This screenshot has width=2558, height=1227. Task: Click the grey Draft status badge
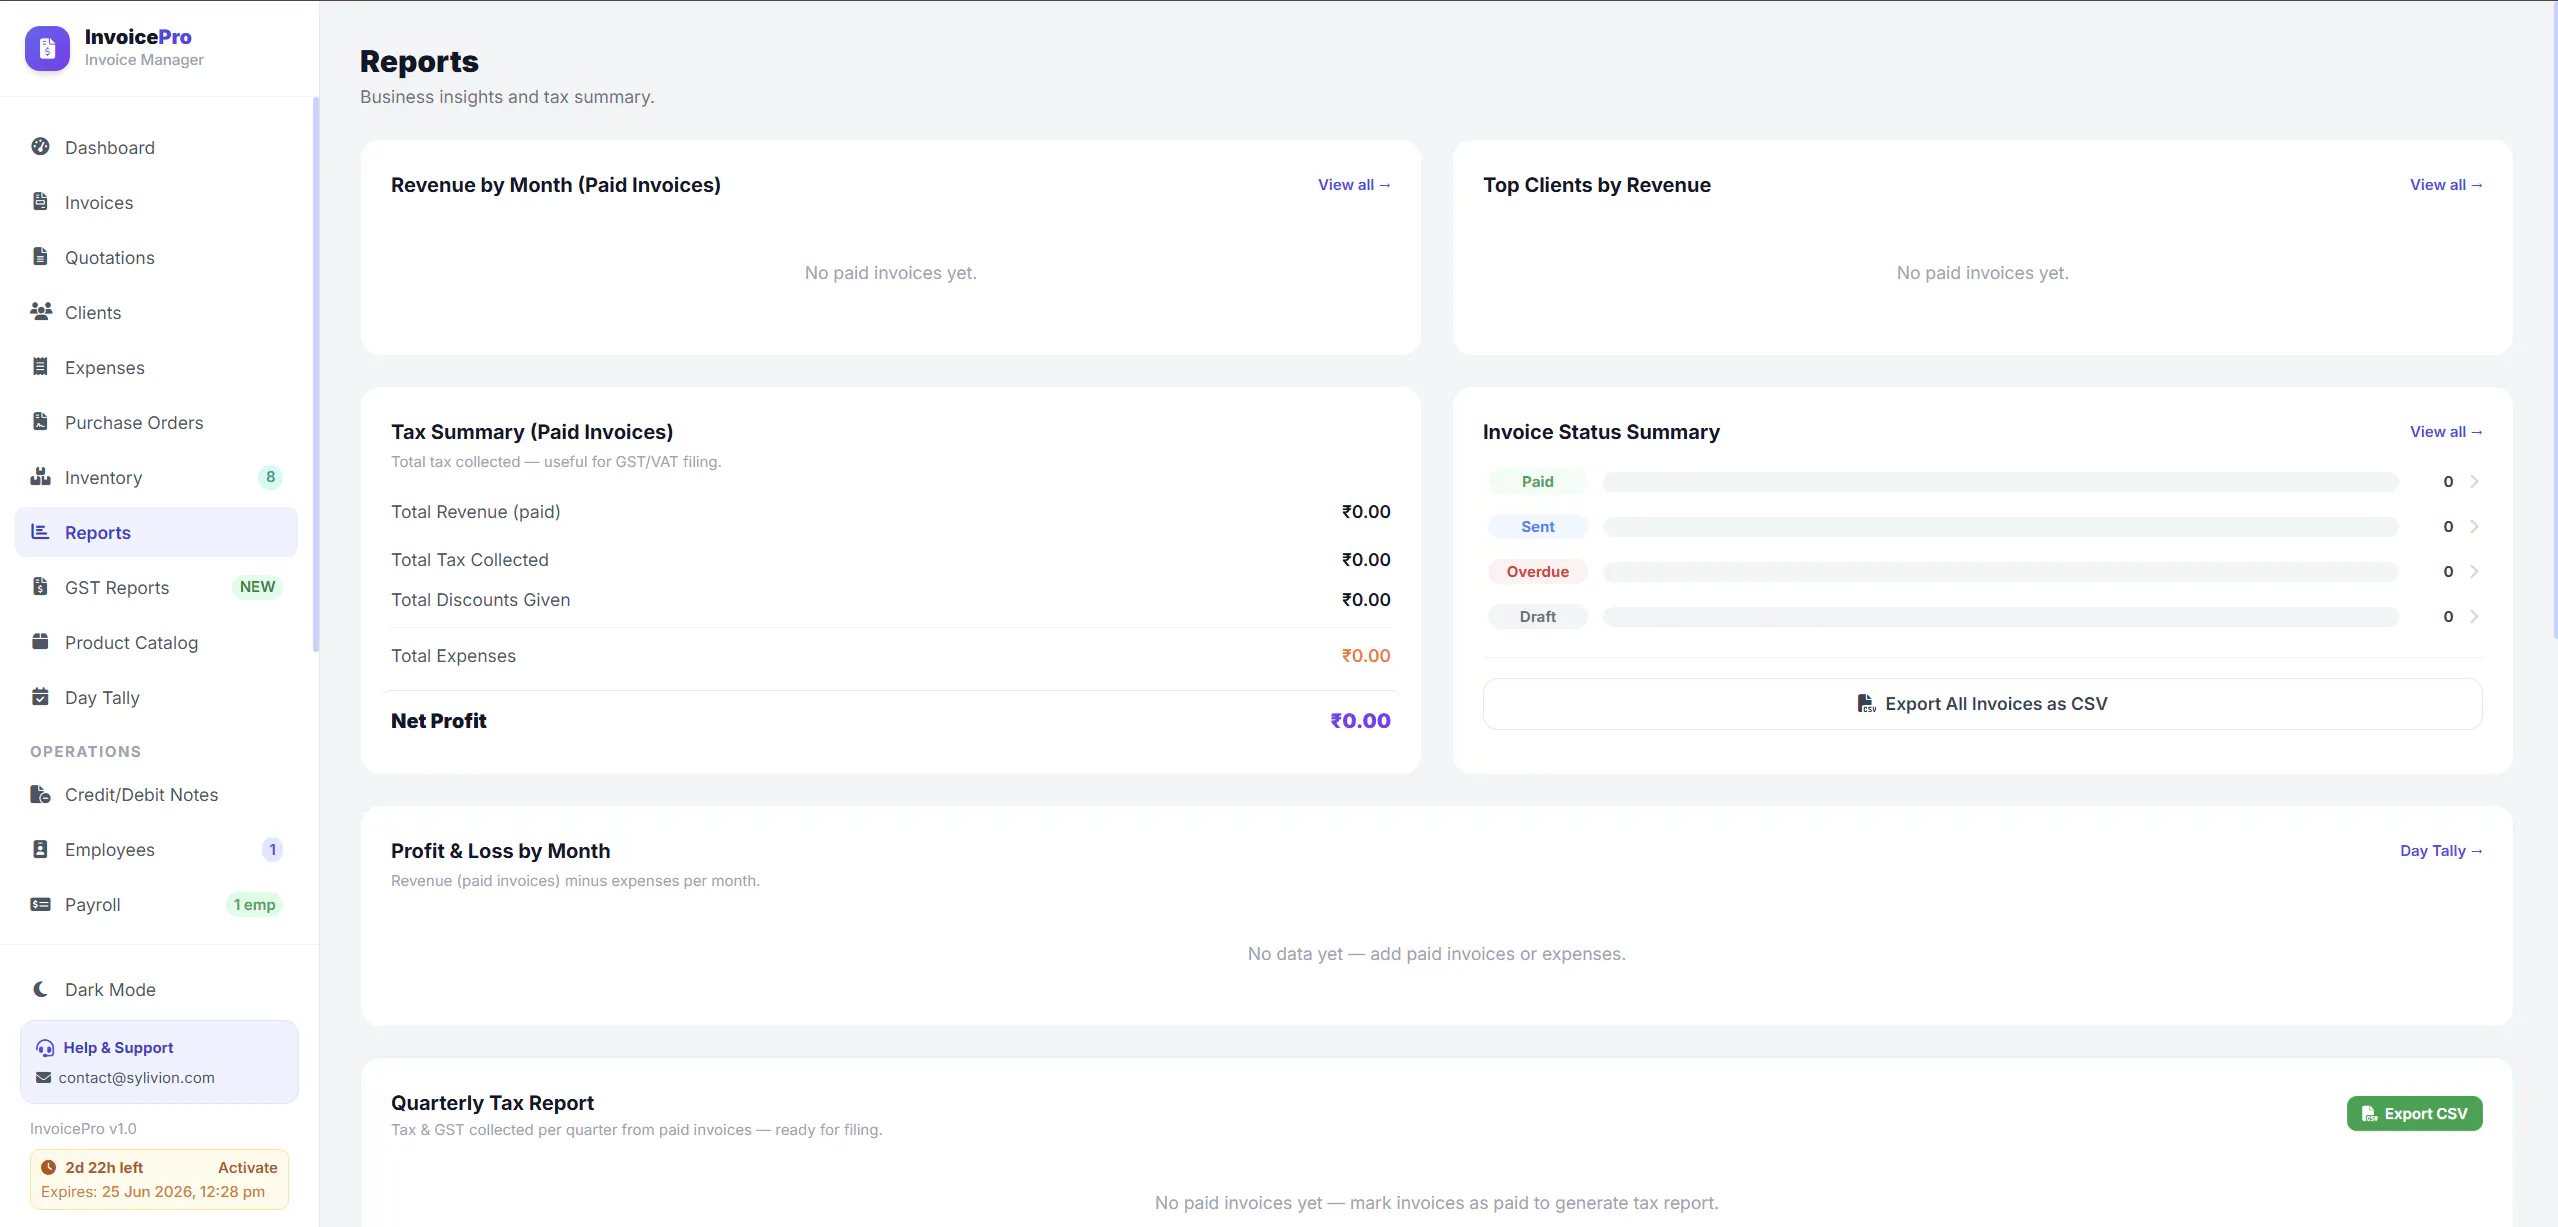point(1537,617)
